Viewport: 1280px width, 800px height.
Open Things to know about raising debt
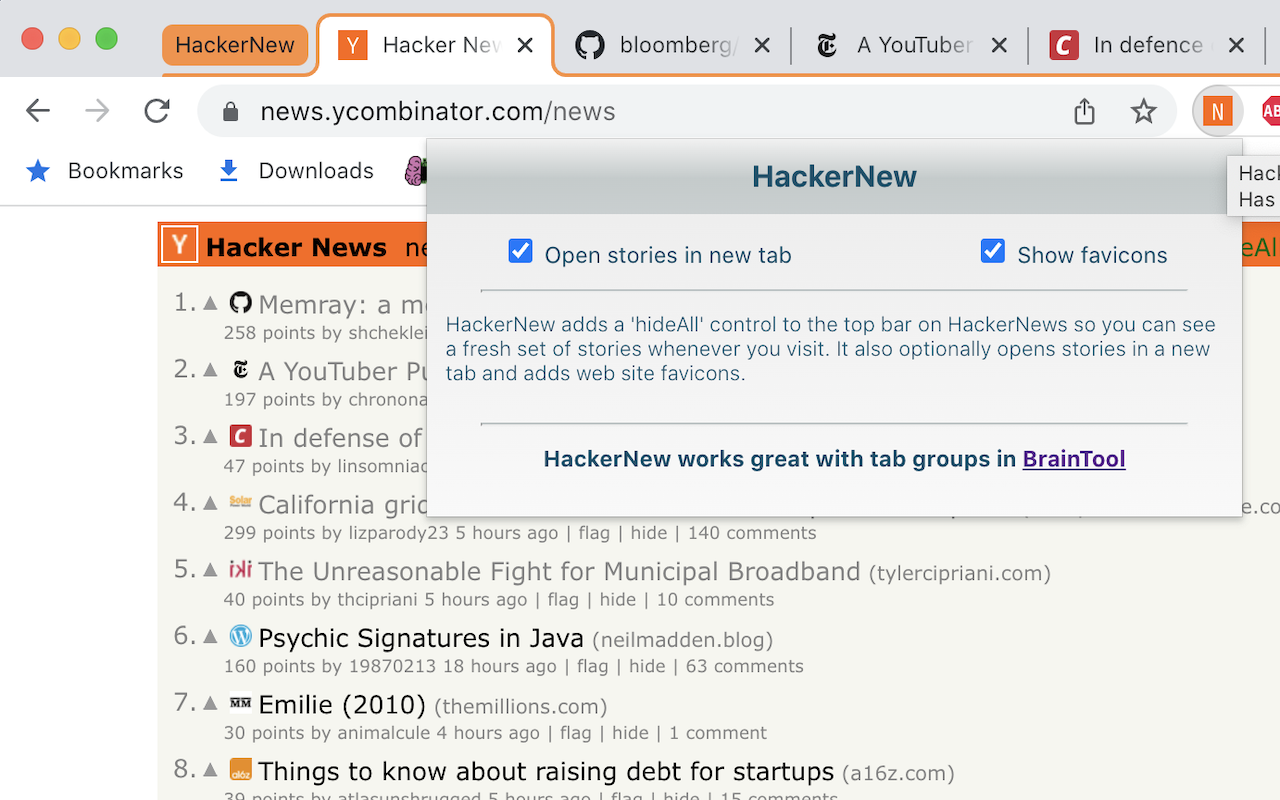[x=546, y=772]
